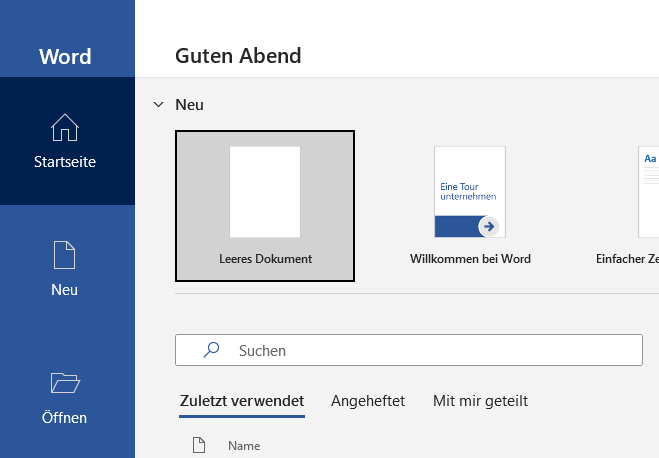Viewport: 659px width, 458px height.
Task: Select the Leeres Dokument template
Action: (265, 206)
